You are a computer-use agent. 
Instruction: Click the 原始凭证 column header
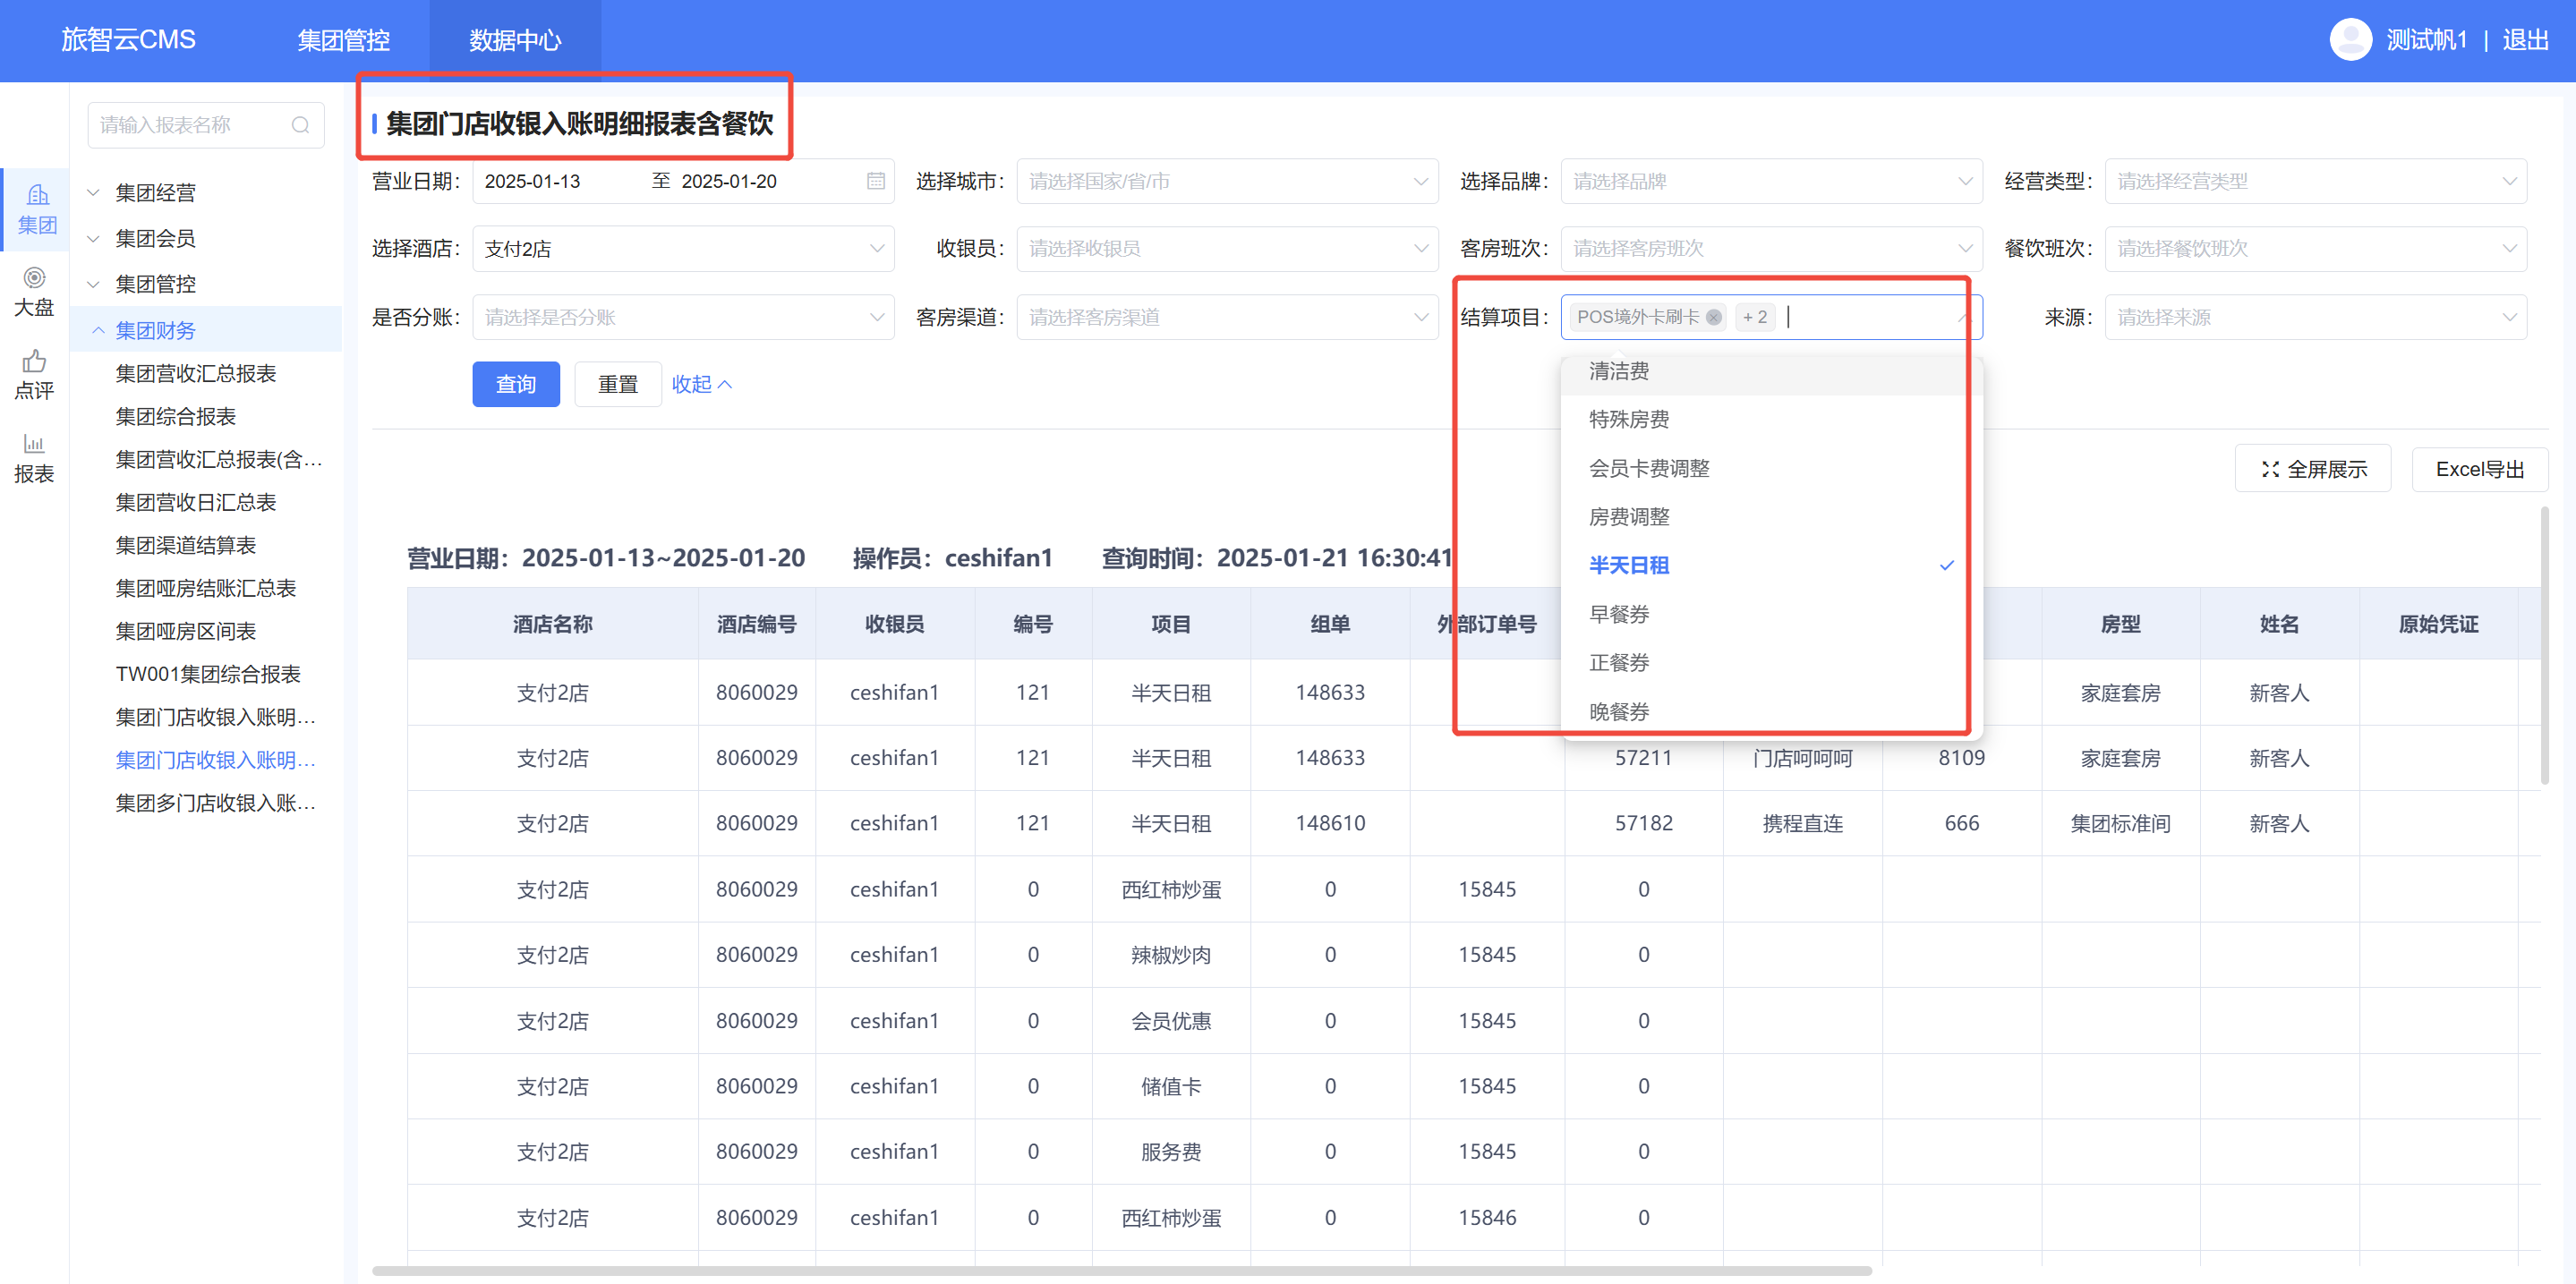point(2438,624)
